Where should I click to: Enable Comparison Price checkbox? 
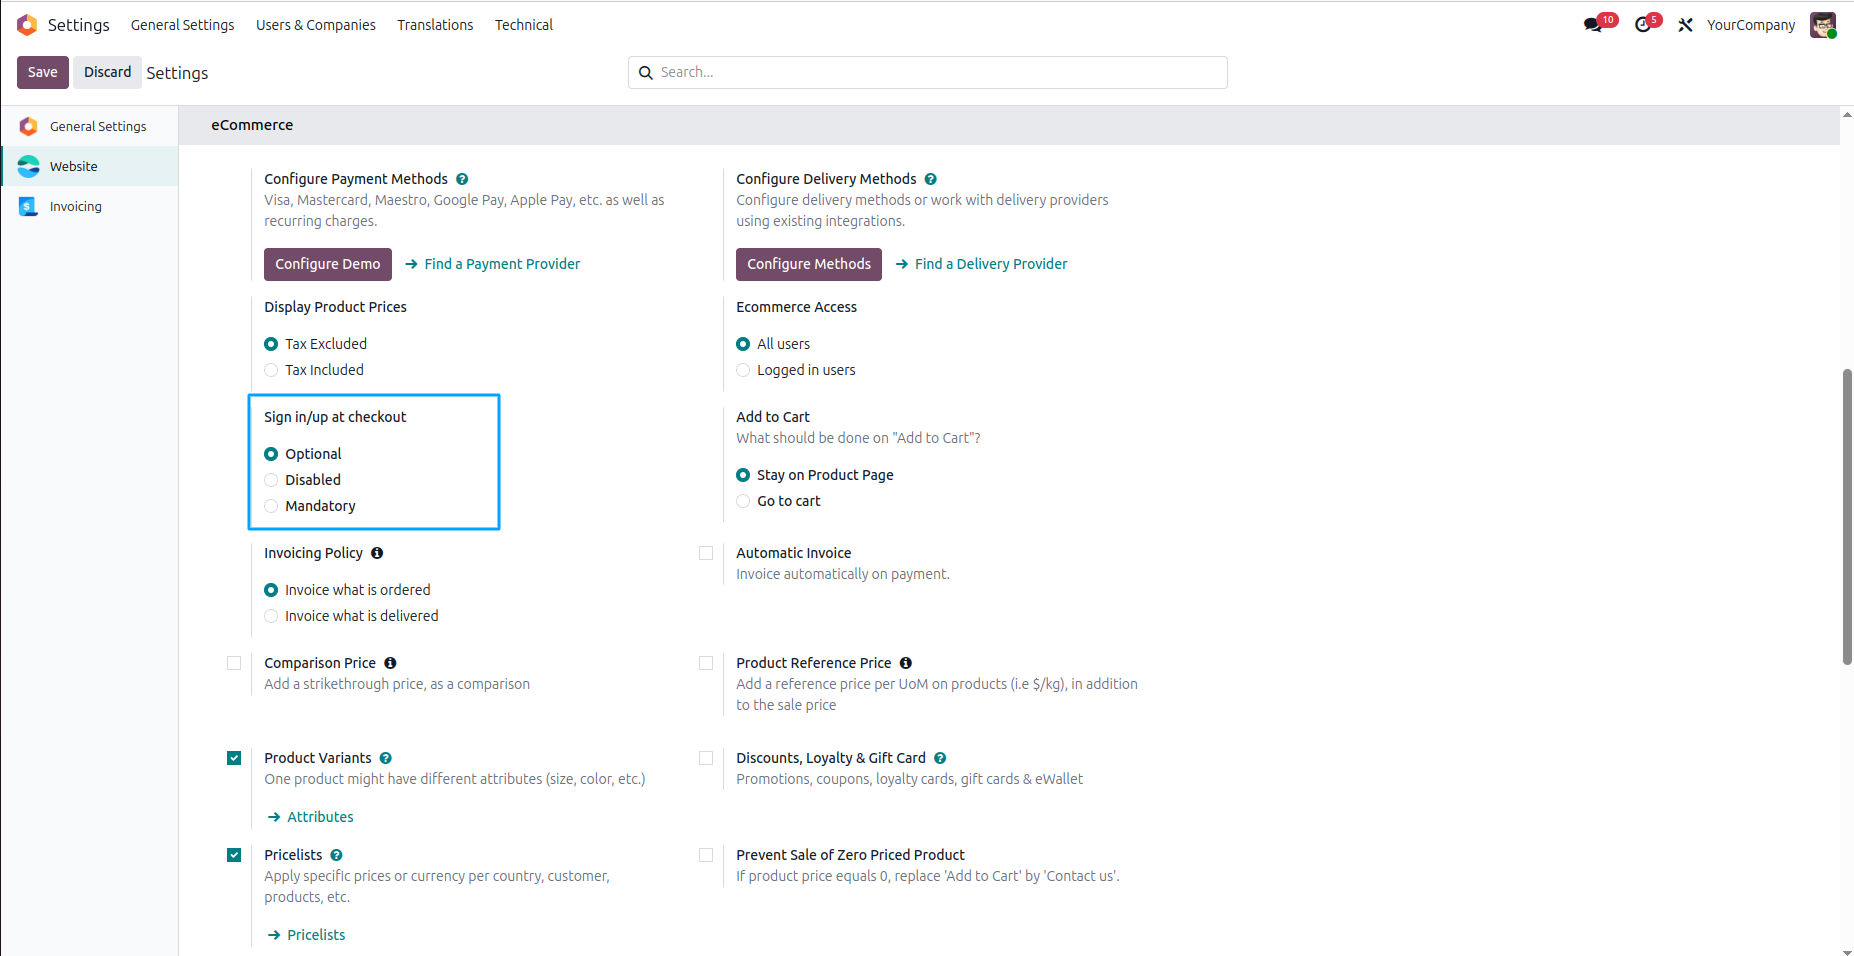234,663
